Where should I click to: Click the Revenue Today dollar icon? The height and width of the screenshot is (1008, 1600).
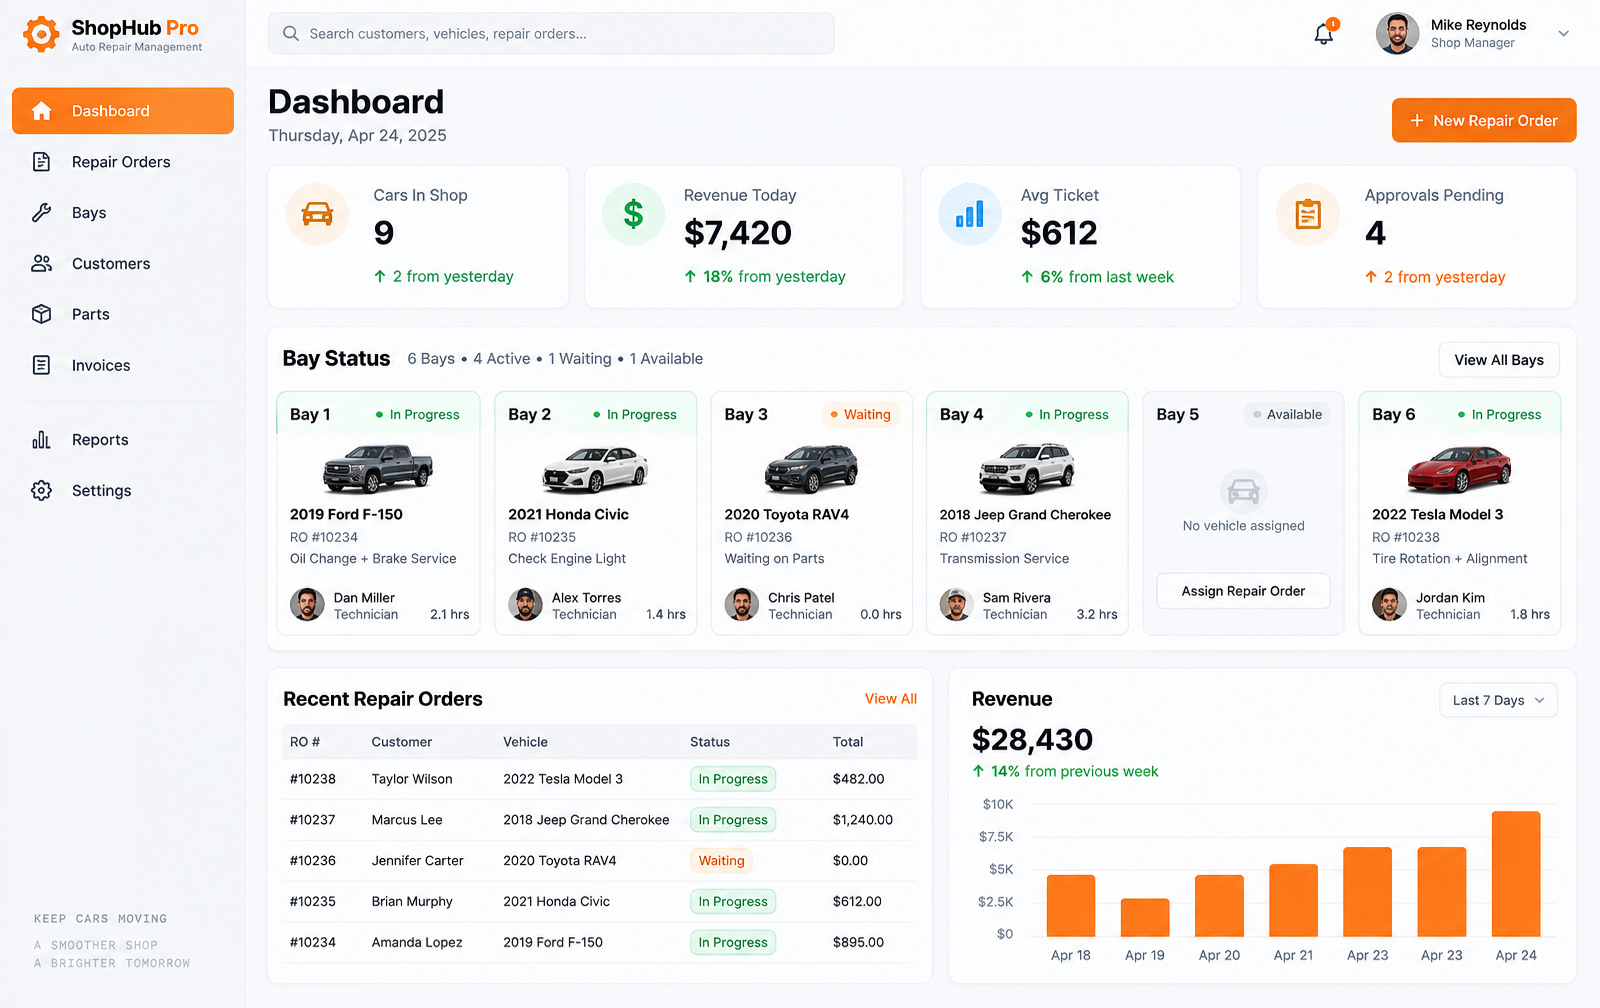click(633, 214)
